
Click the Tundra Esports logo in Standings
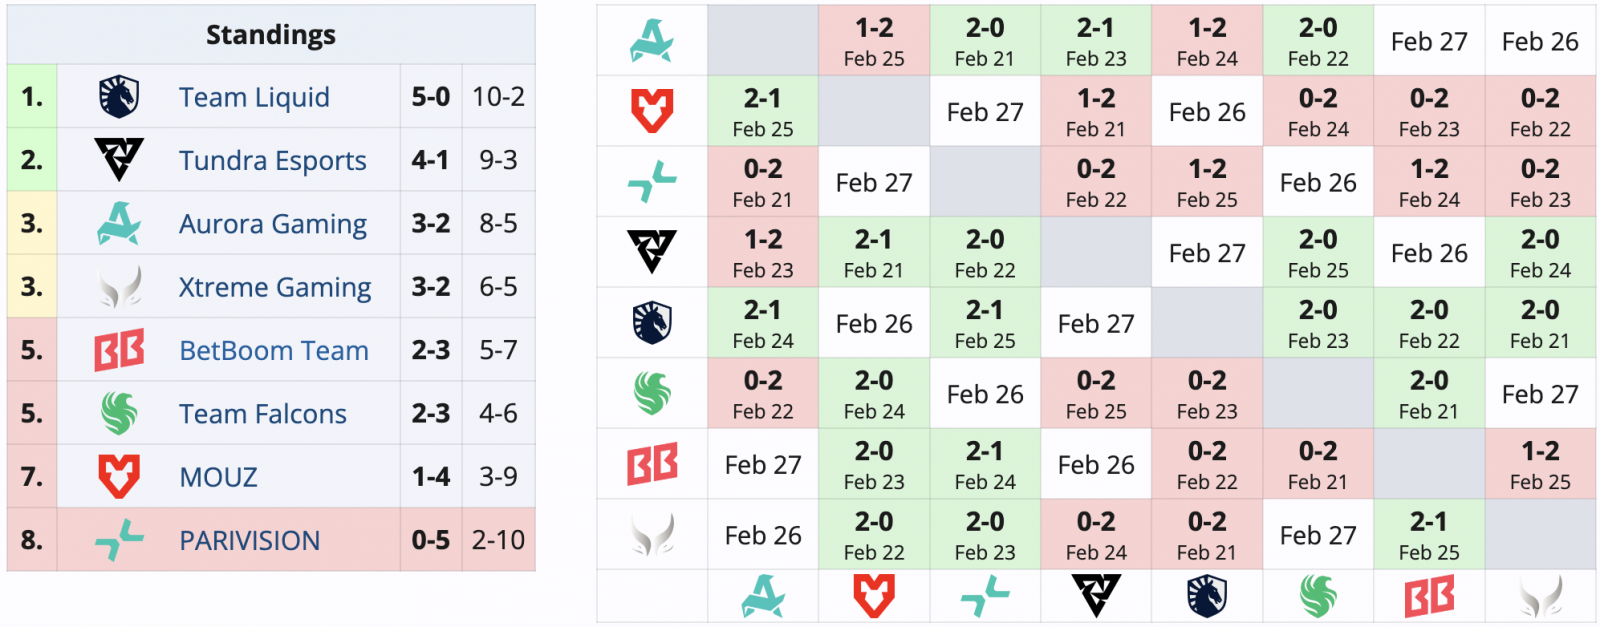point(119,160)
